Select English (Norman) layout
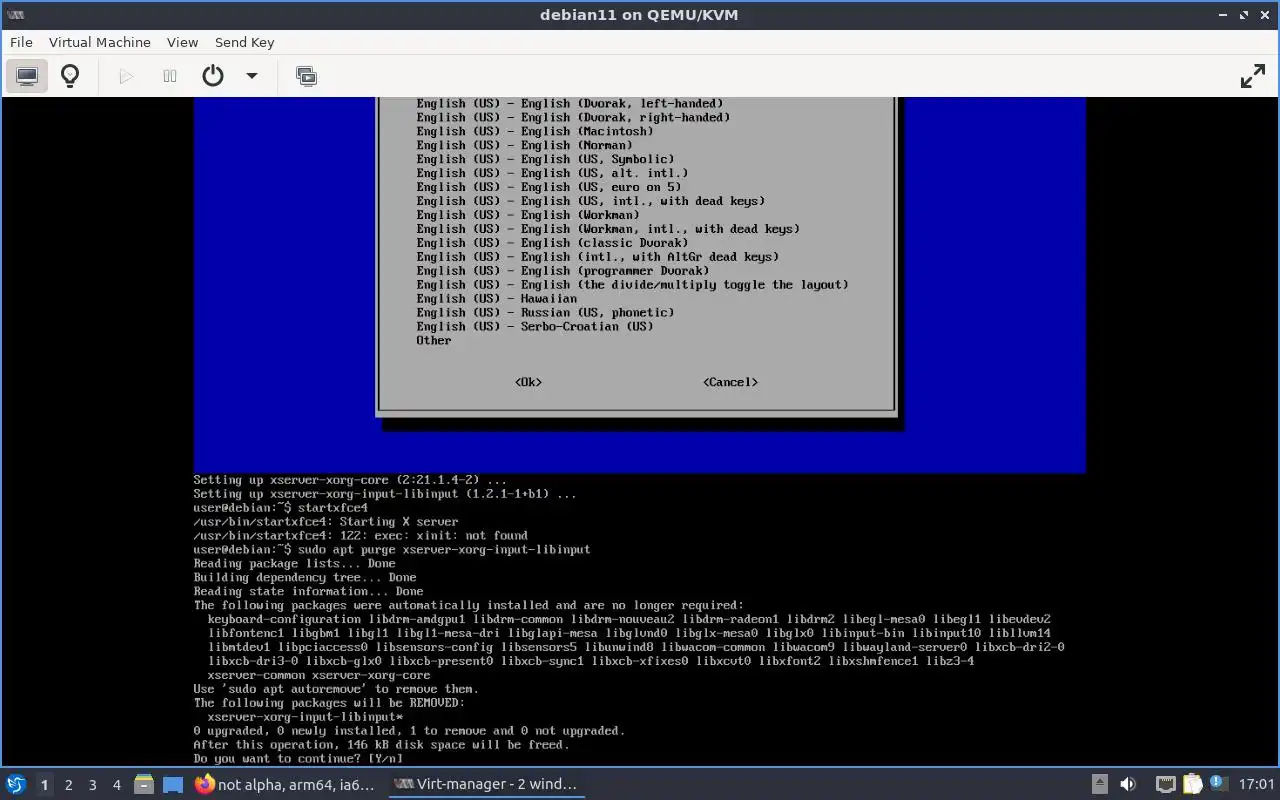The width and height of the screenshot is (1280, 800). 525,145
